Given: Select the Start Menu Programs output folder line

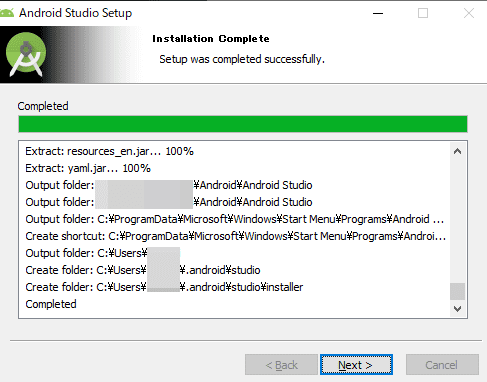Looking at the screenshot, I should [234, 219].
